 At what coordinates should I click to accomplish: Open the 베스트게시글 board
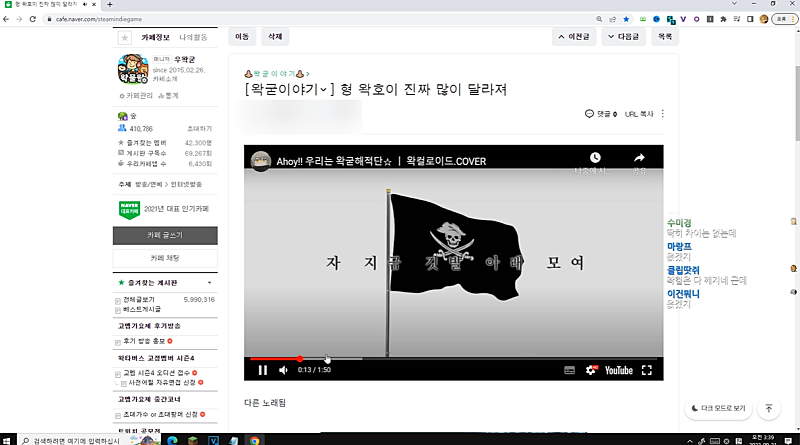pyautogui.click(x=141, y=309)
